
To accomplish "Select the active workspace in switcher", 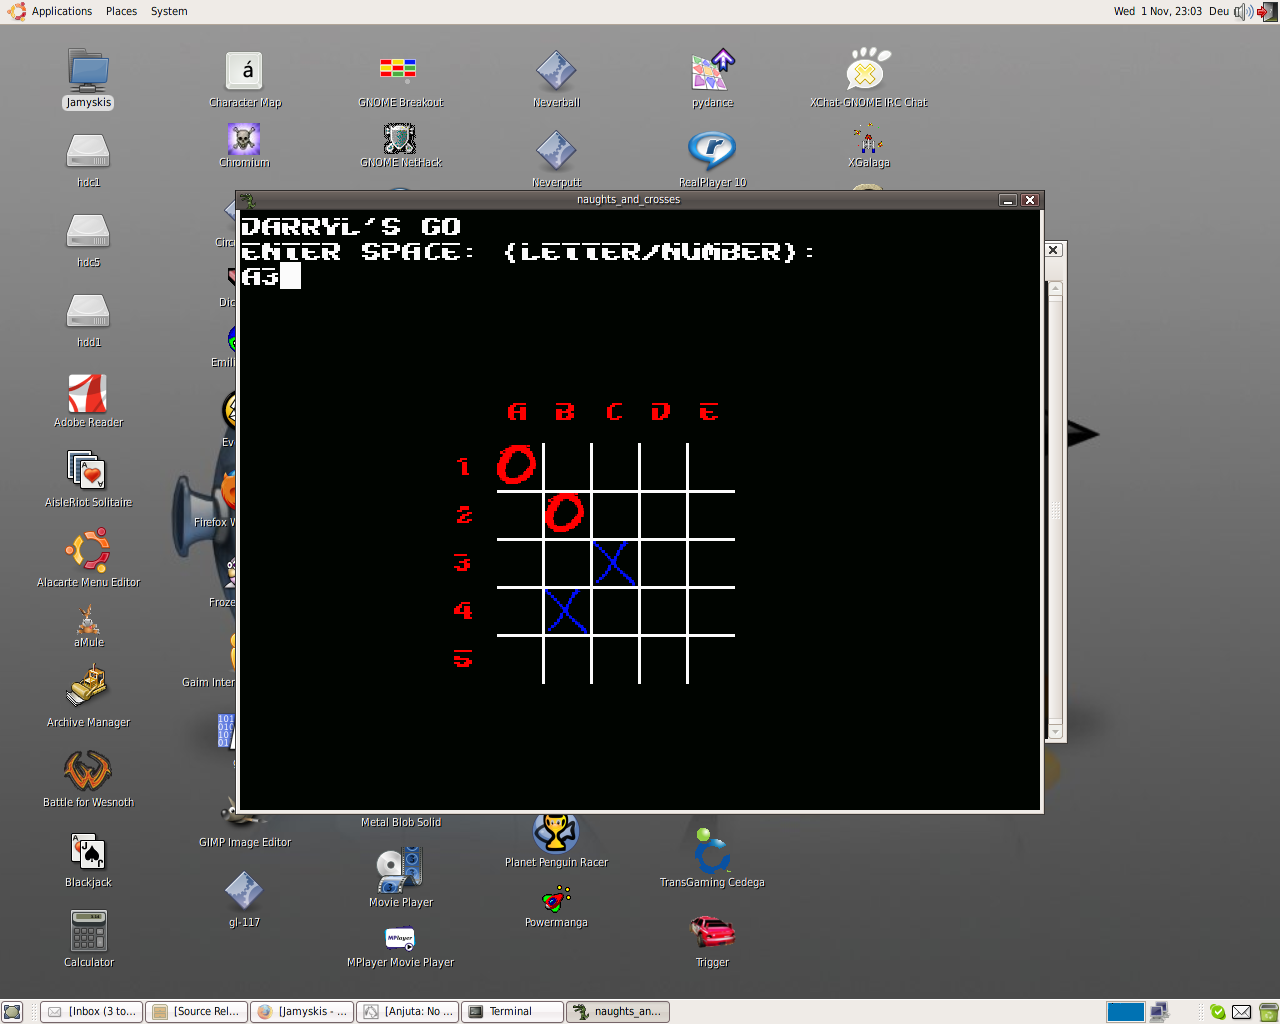I will tap(1125, 1012).
